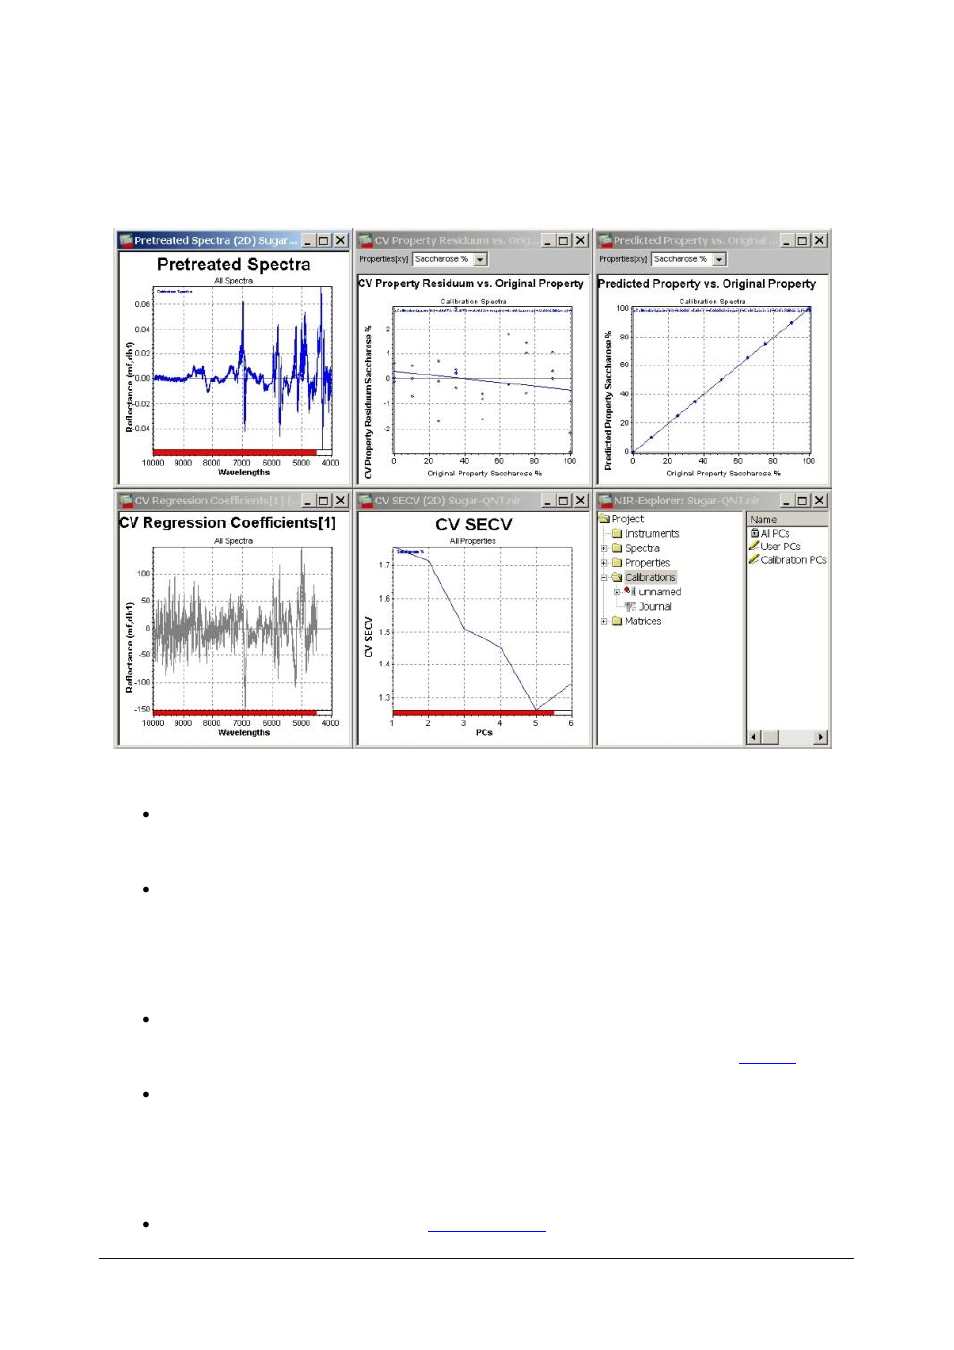This screenshot has width=954, height=1350.
Task: Minimize the NIR-Explorer window
Action: point(787,501)
